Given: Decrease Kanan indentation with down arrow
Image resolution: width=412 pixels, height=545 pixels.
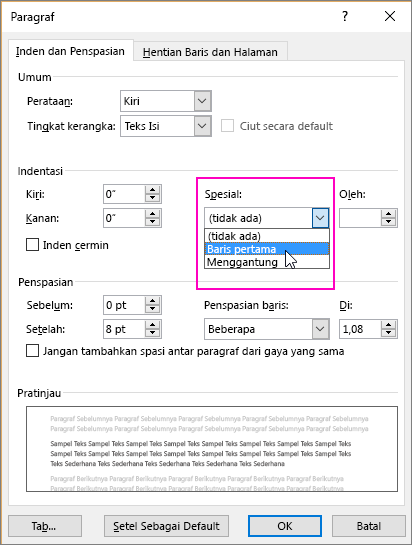Looking at the screenshot, I should pyautogui.click(x=152, y=222).
